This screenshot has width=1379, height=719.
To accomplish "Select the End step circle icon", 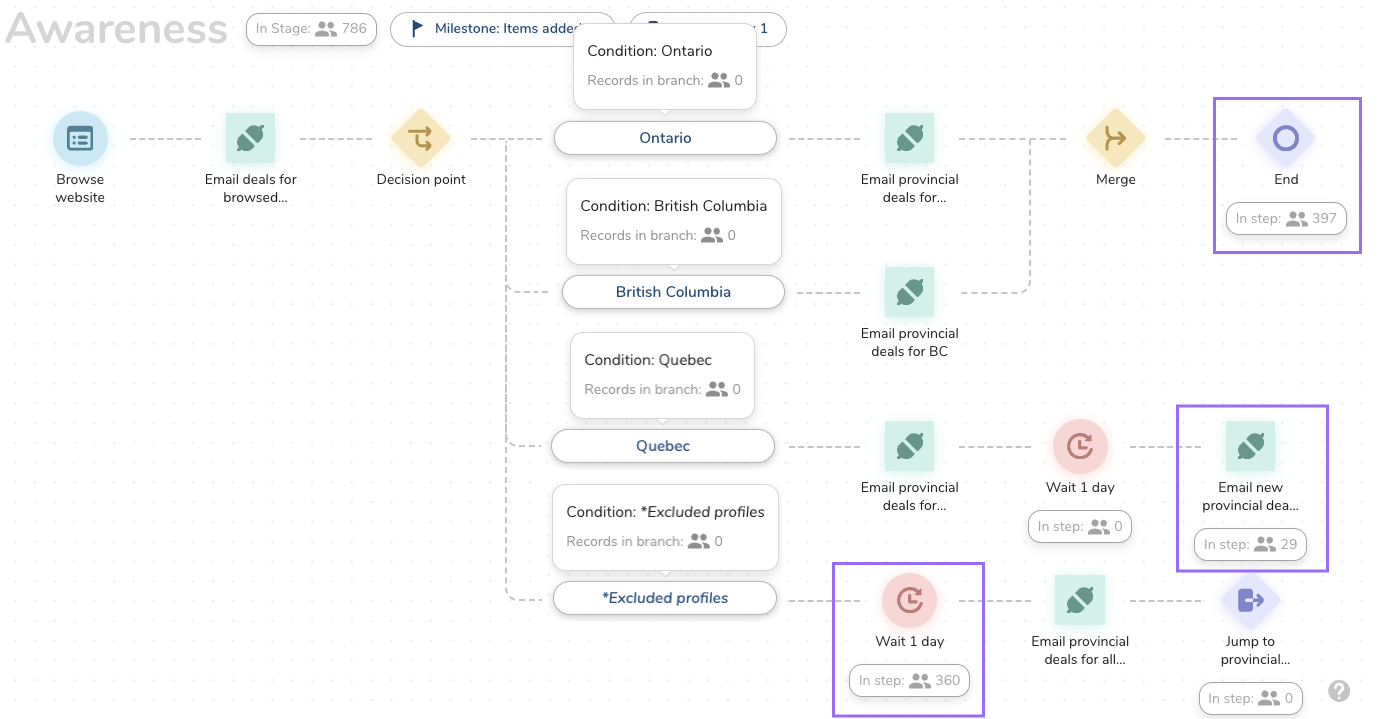I will 1285,138.
